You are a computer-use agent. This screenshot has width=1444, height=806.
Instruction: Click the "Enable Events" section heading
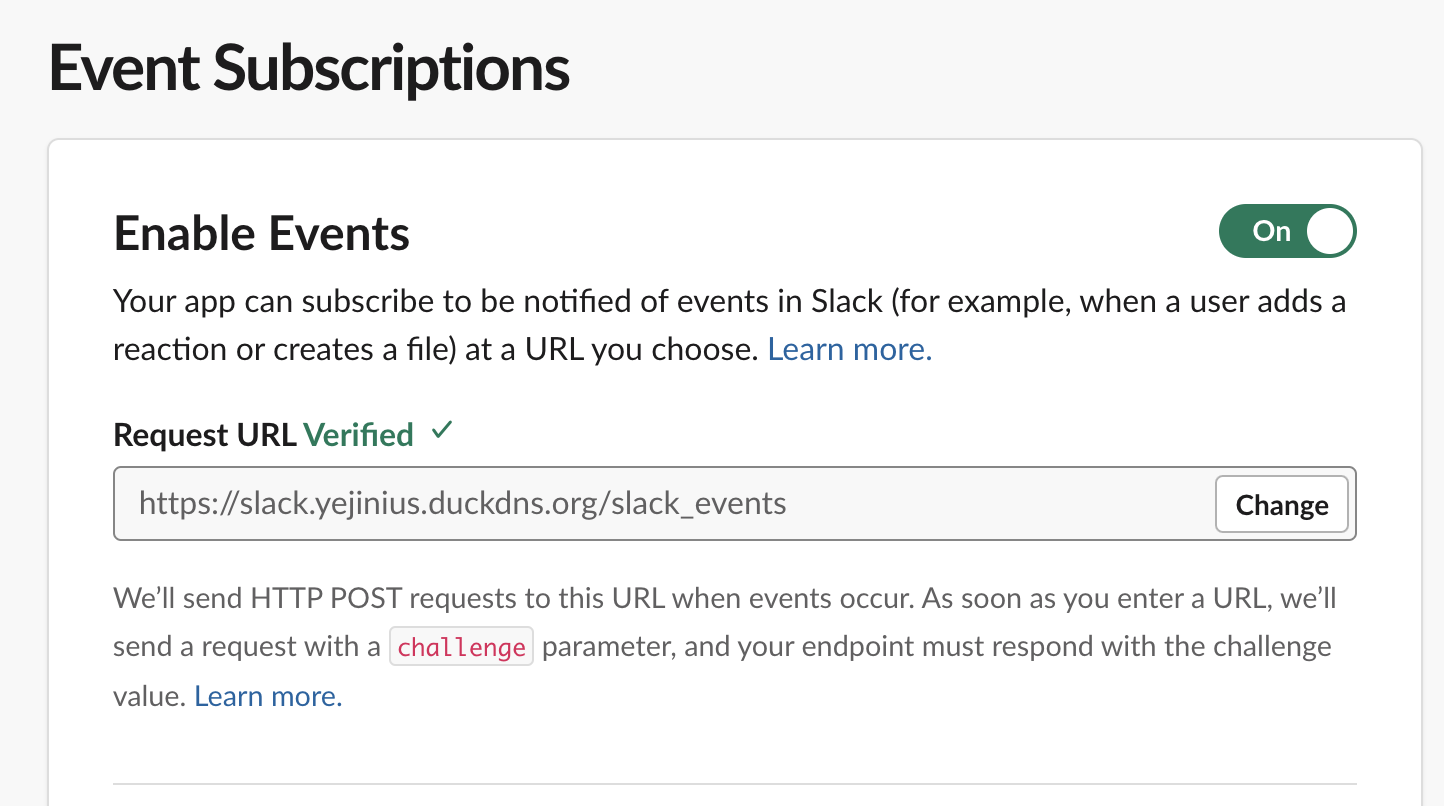(262, 234)
